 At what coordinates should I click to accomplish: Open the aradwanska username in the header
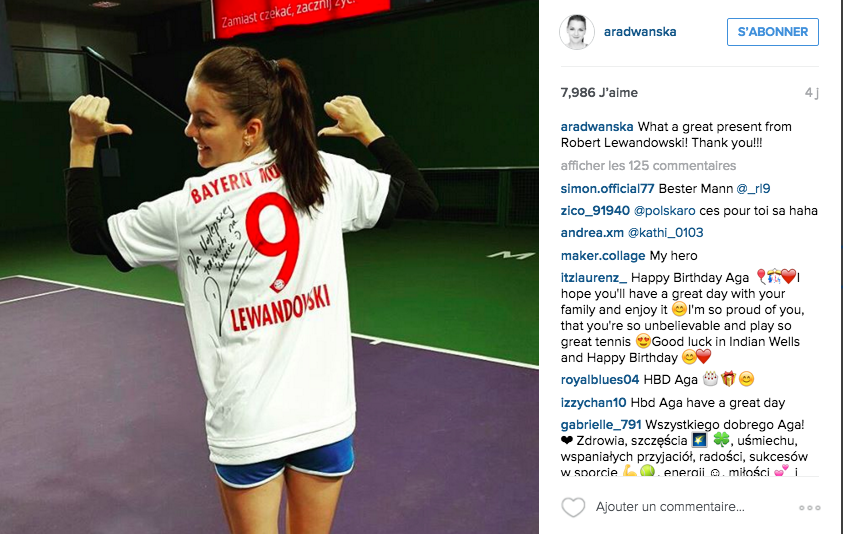[x=640, y=32]
